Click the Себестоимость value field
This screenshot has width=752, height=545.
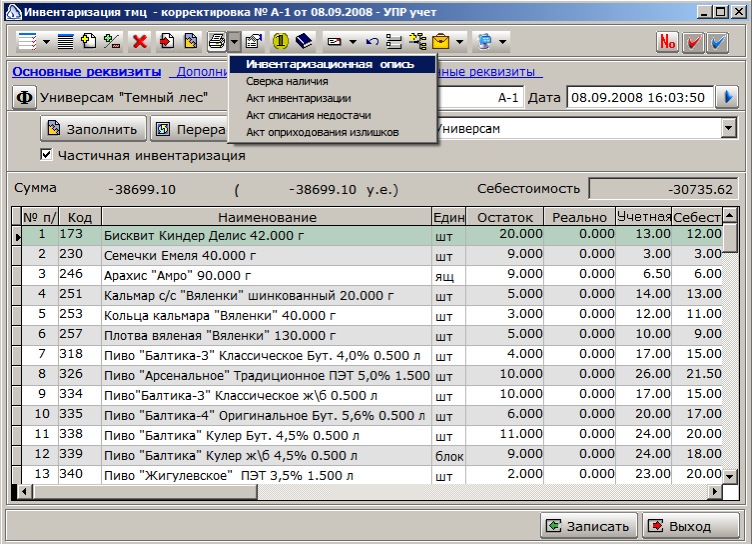(x=662, y=189)
